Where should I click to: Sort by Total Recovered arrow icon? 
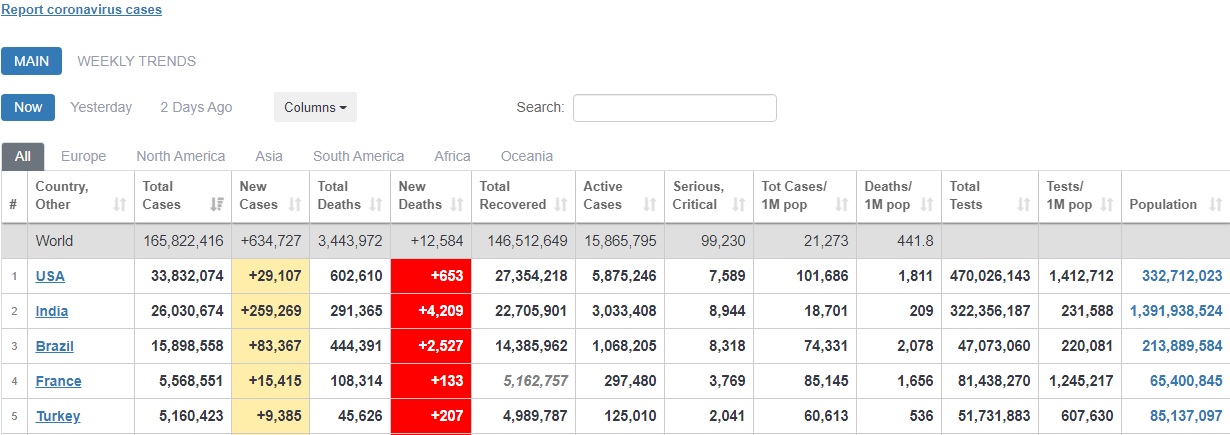(564, 205)
